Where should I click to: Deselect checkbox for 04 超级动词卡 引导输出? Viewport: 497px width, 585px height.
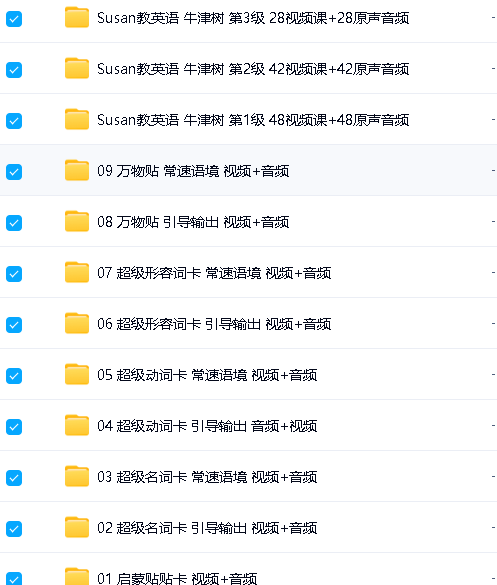coord(14,427)
